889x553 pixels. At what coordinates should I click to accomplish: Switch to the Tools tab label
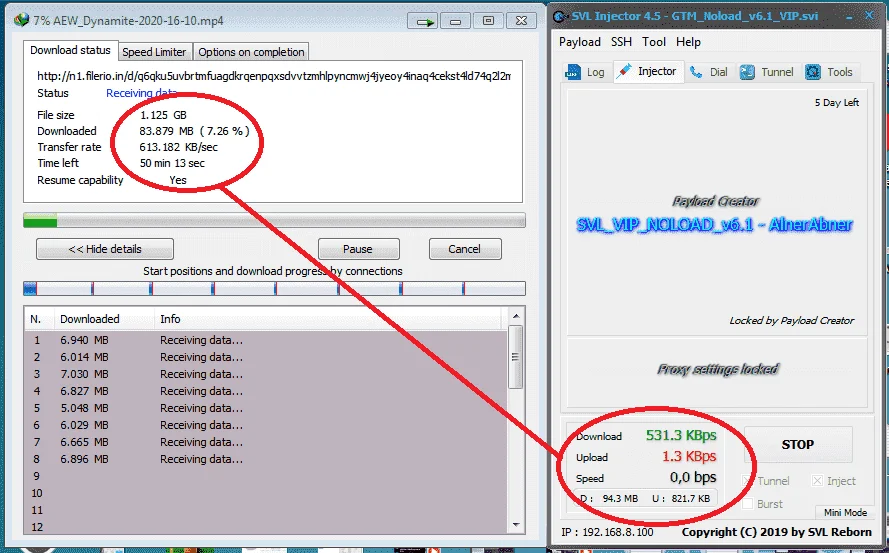tap(840, 72)
